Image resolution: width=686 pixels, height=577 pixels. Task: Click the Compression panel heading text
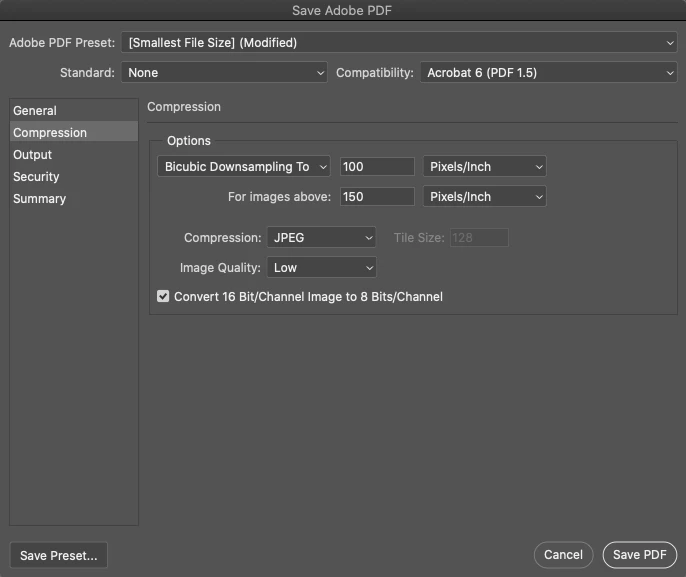[184, 106]
